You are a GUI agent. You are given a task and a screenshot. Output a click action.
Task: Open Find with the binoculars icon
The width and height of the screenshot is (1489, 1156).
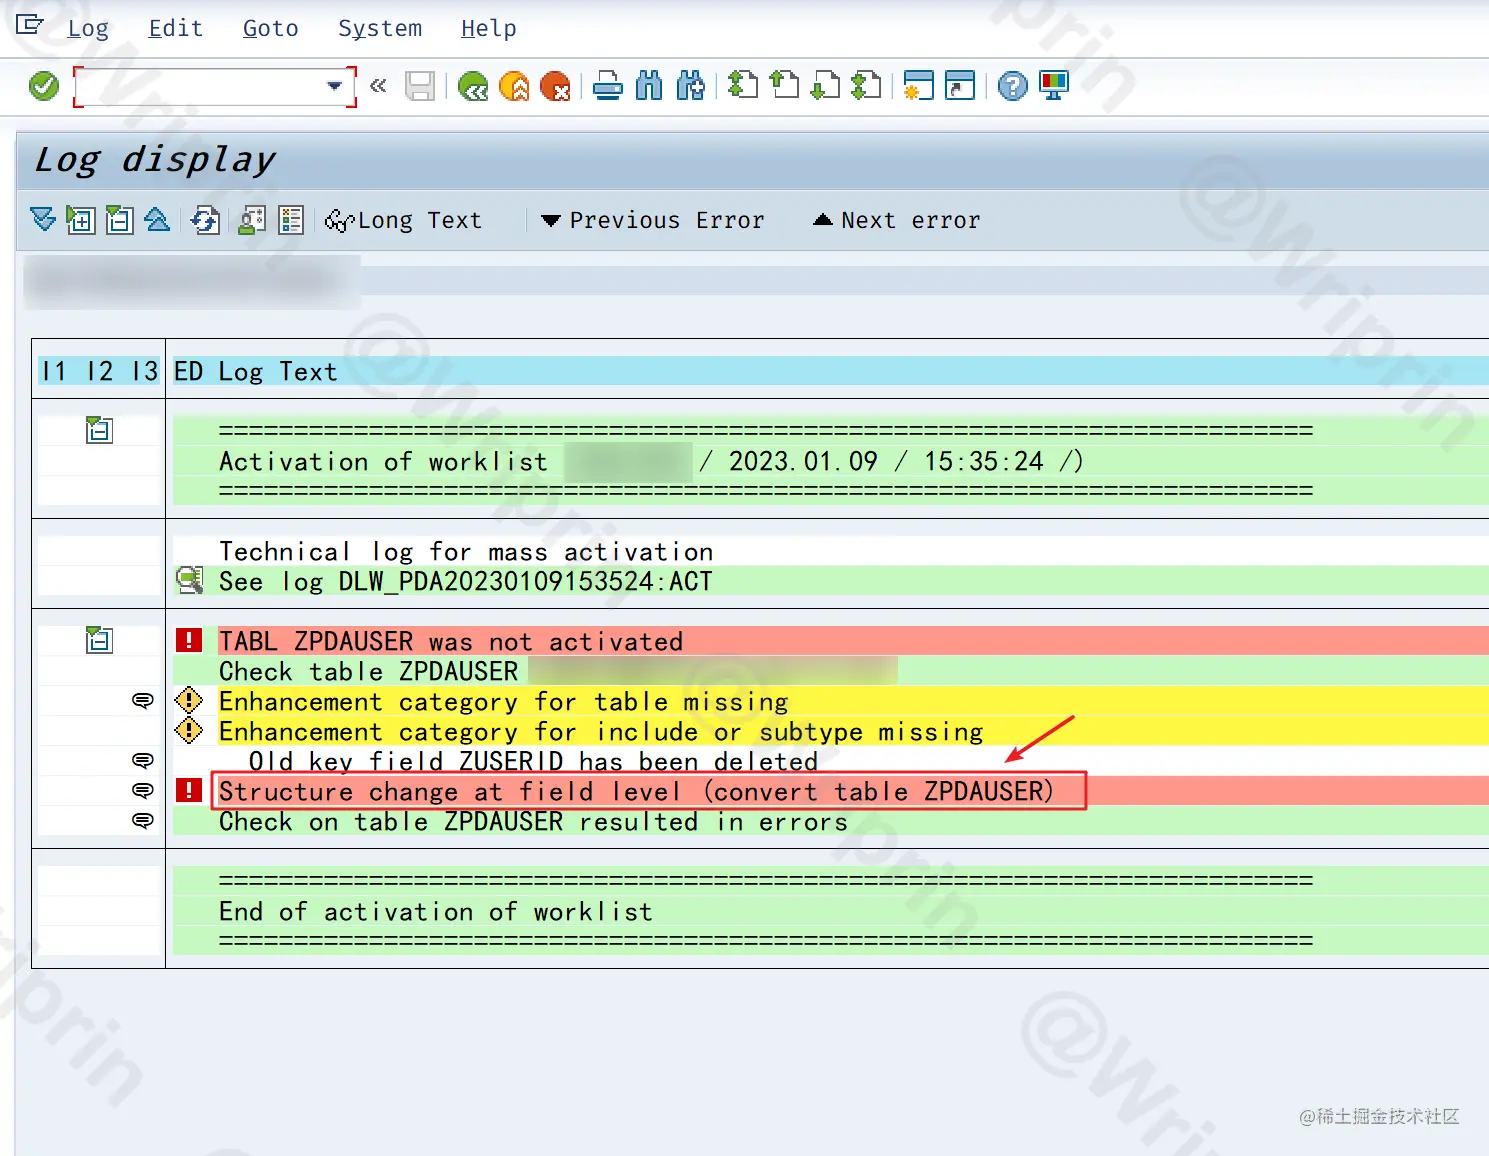649,86
